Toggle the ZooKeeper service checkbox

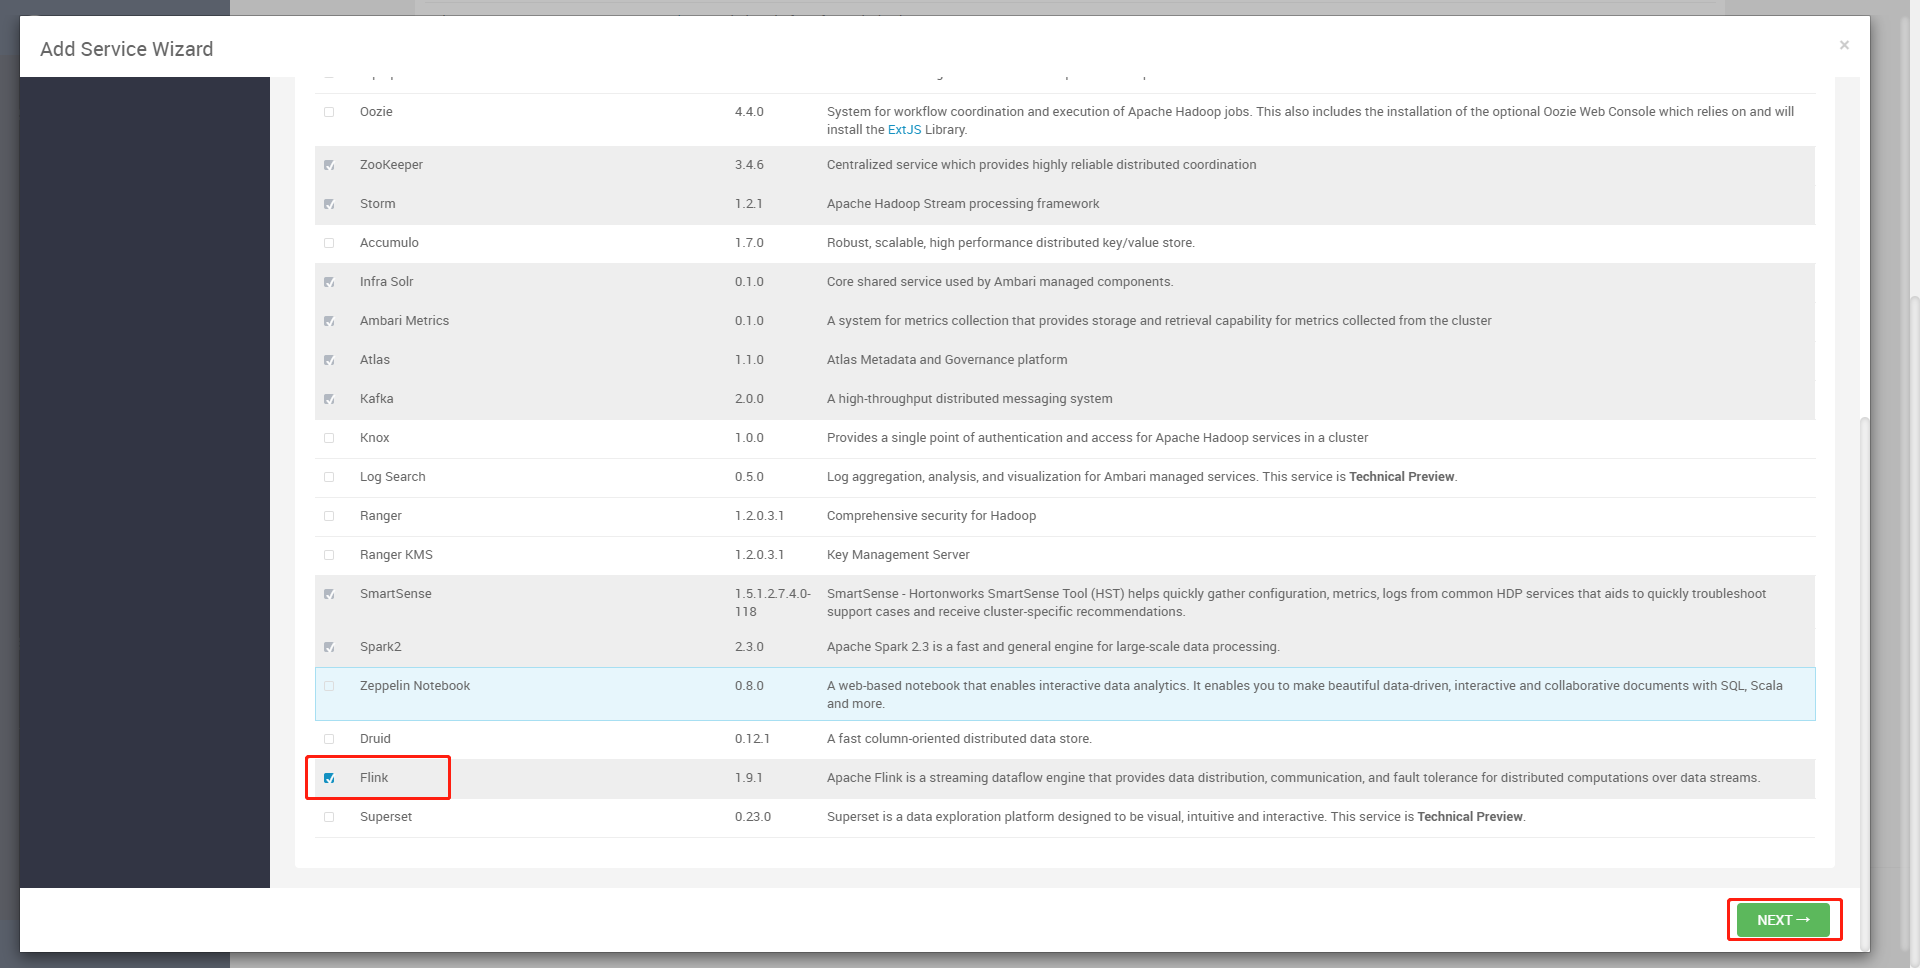click(329, 165)
